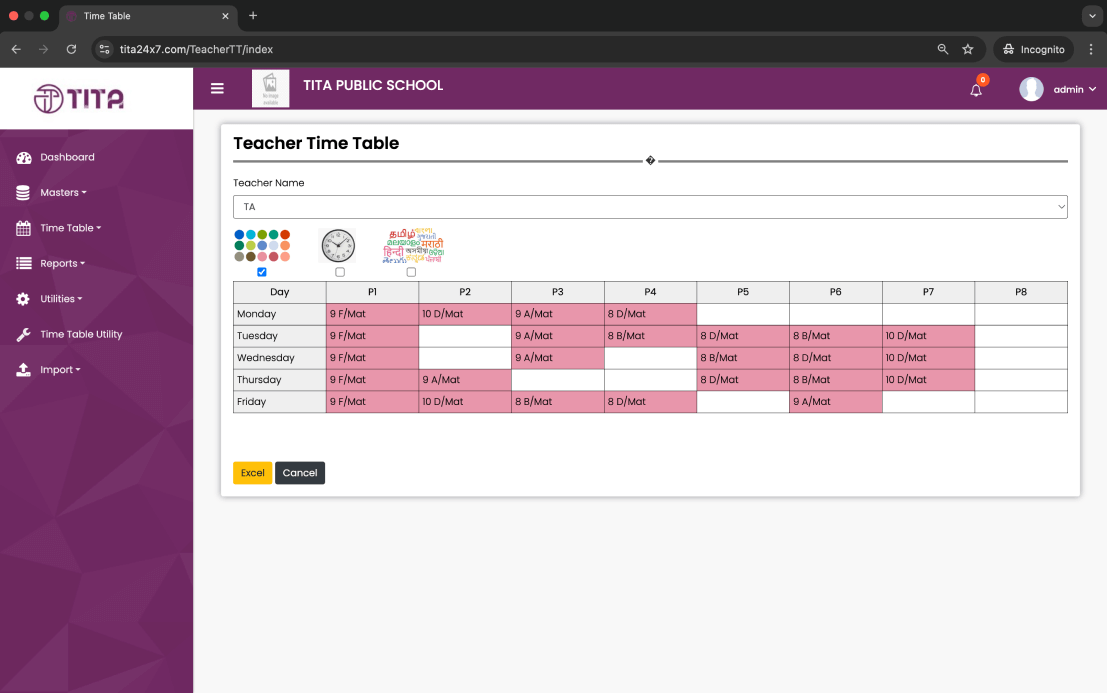1107x693 pixels.
Task: Export the timetable with the Excel button
Action: [253, 473]
